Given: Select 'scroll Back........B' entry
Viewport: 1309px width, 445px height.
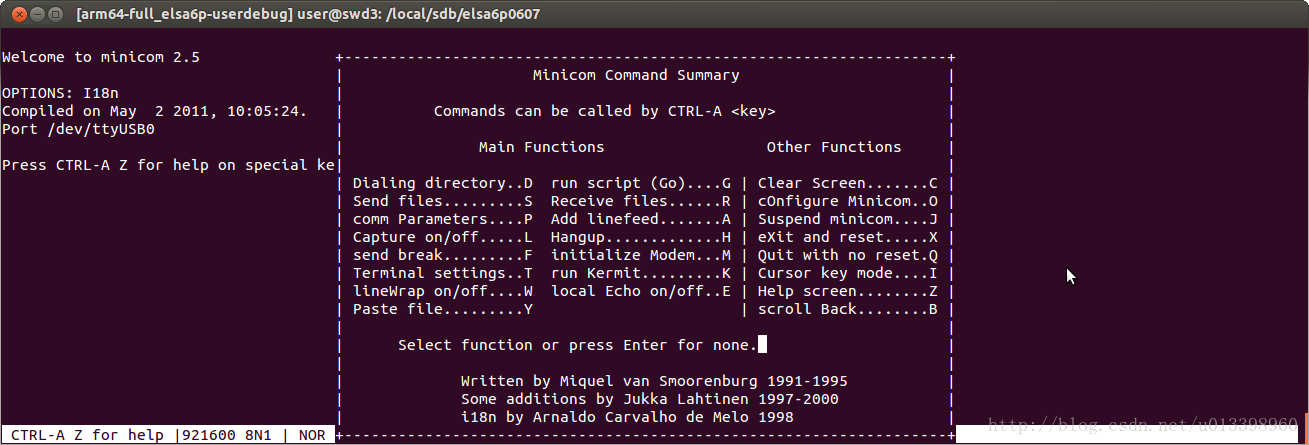Looking at the screenshot, I should (848, 309).
